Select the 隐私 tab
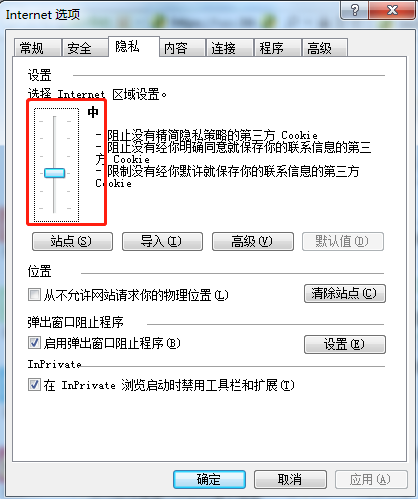 [x=134, y=46]
